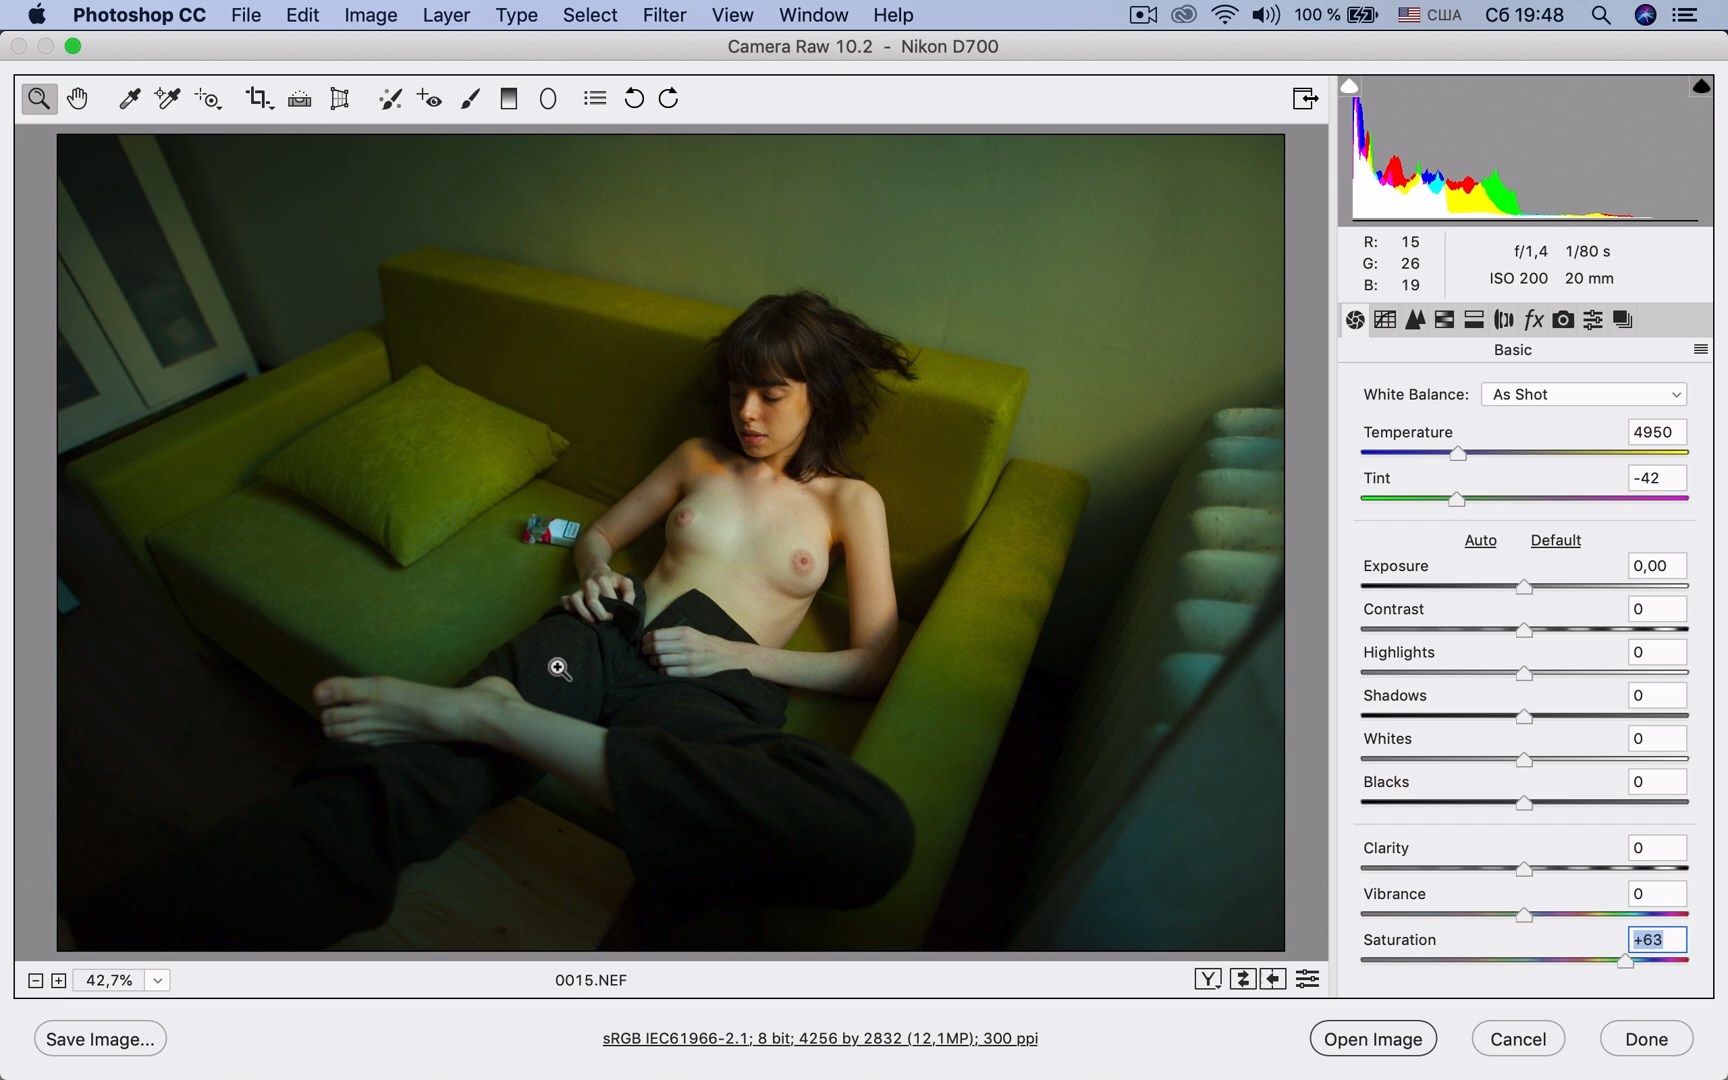Screen dimensions: 1728x1080
Task: Select the White Balance eyedropper tool
Action: 129,98
